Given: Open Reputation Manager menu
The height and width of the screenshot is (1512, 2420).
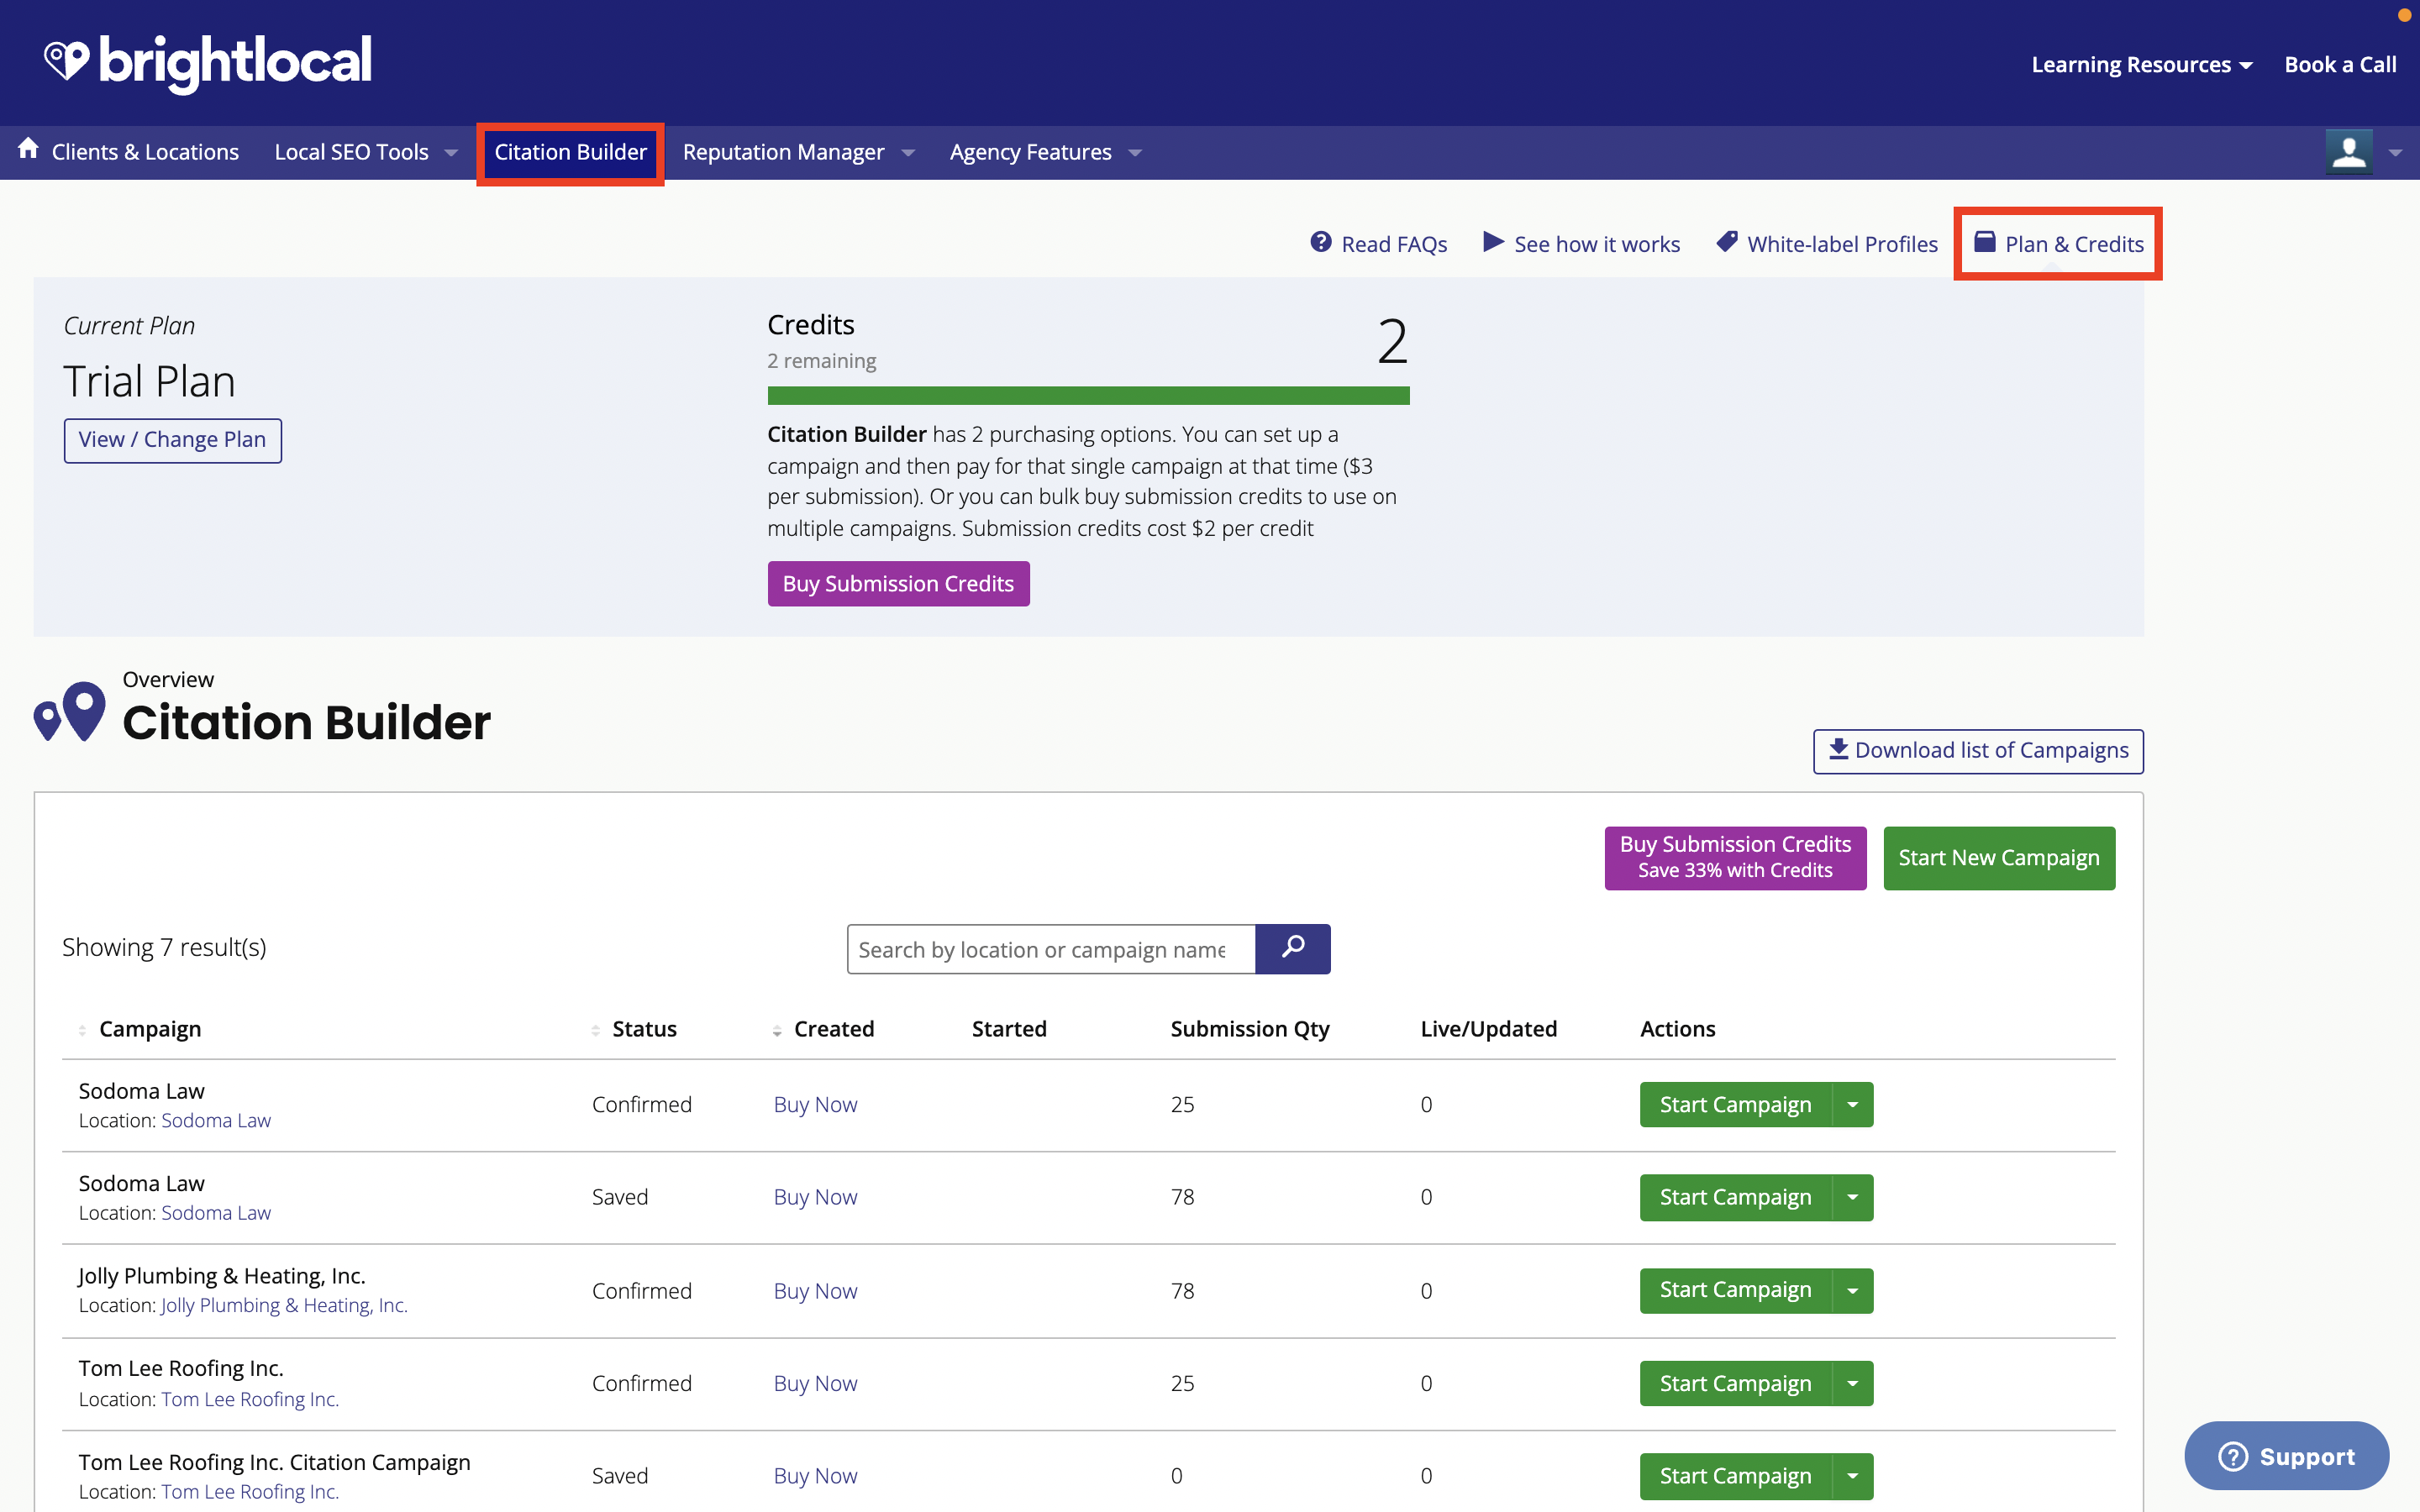Looking at the screenshot, I should click(x=783, y=152).
